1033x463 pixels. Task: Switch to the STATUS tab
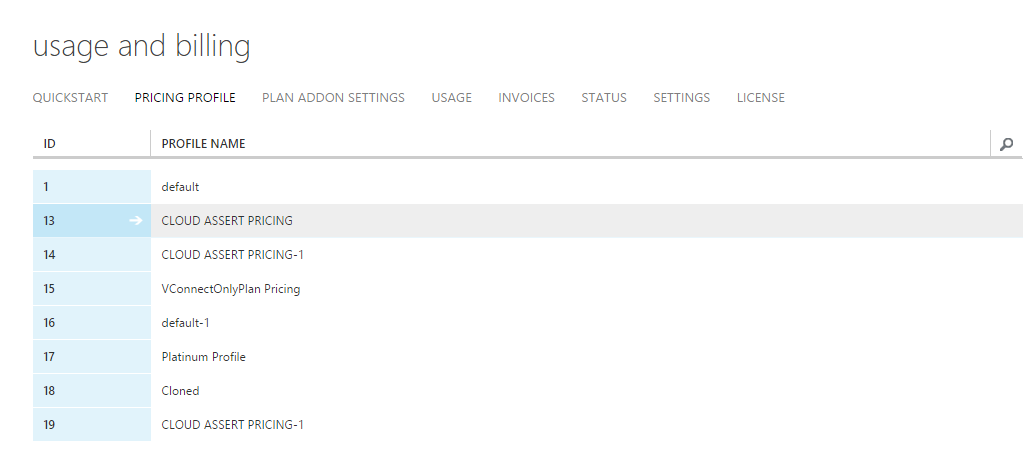(604, 97)
